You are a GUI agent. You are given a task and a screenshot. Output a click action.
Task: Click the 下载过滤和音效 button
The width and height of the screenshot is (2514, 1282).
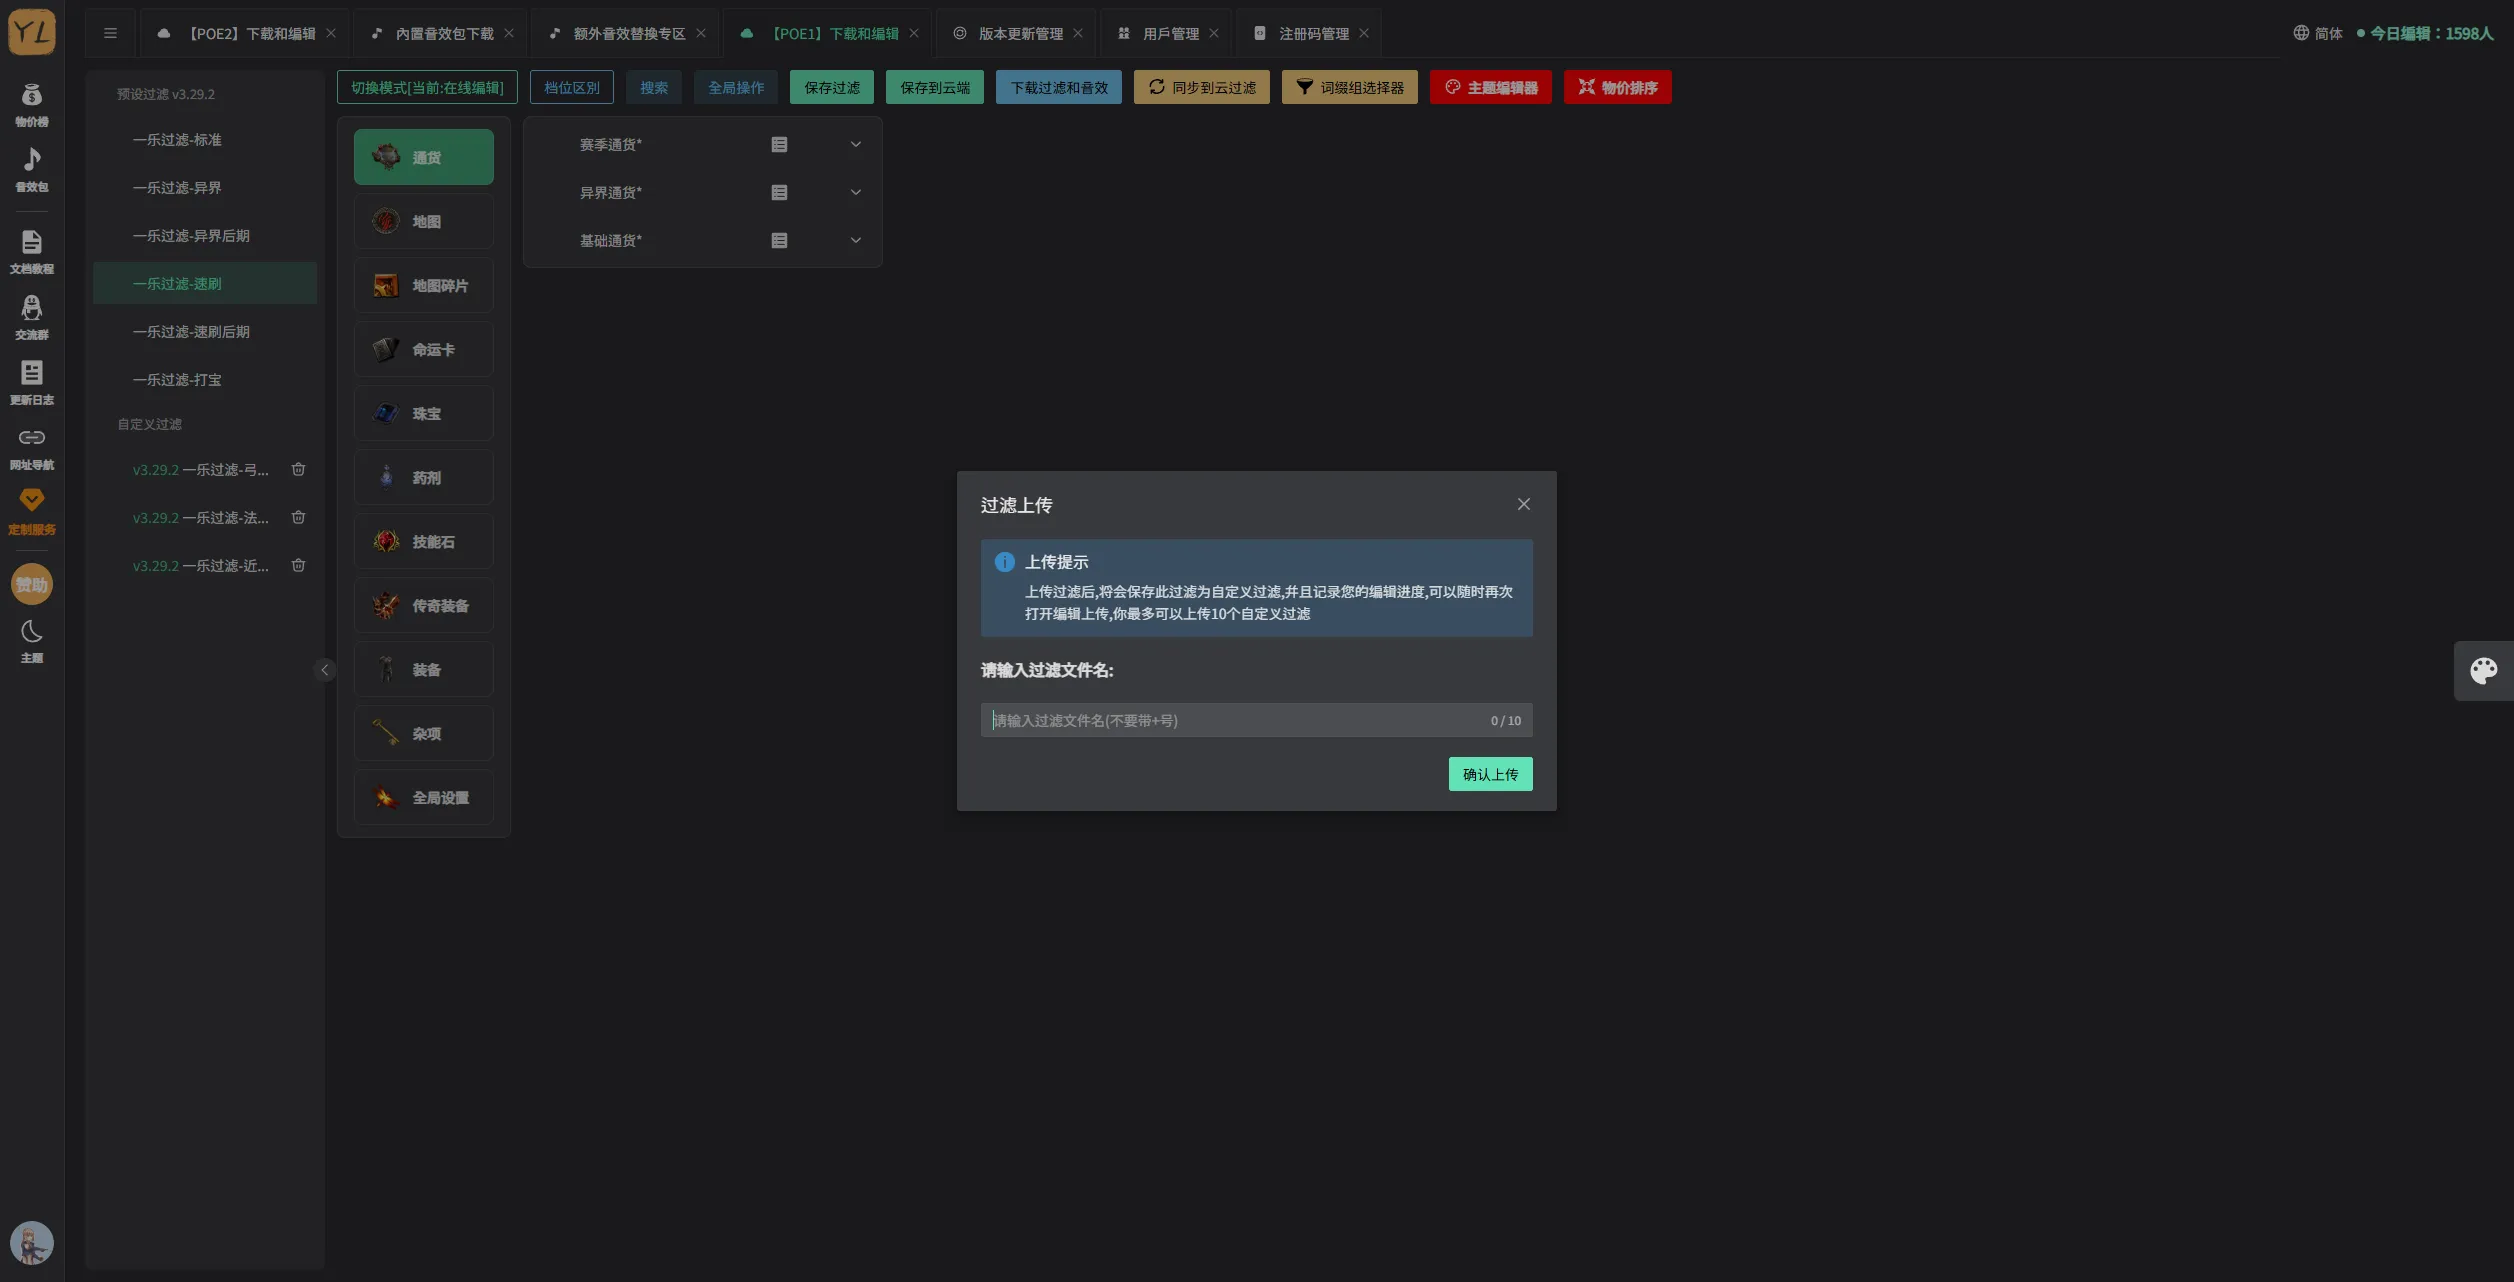pos(1059,87)
